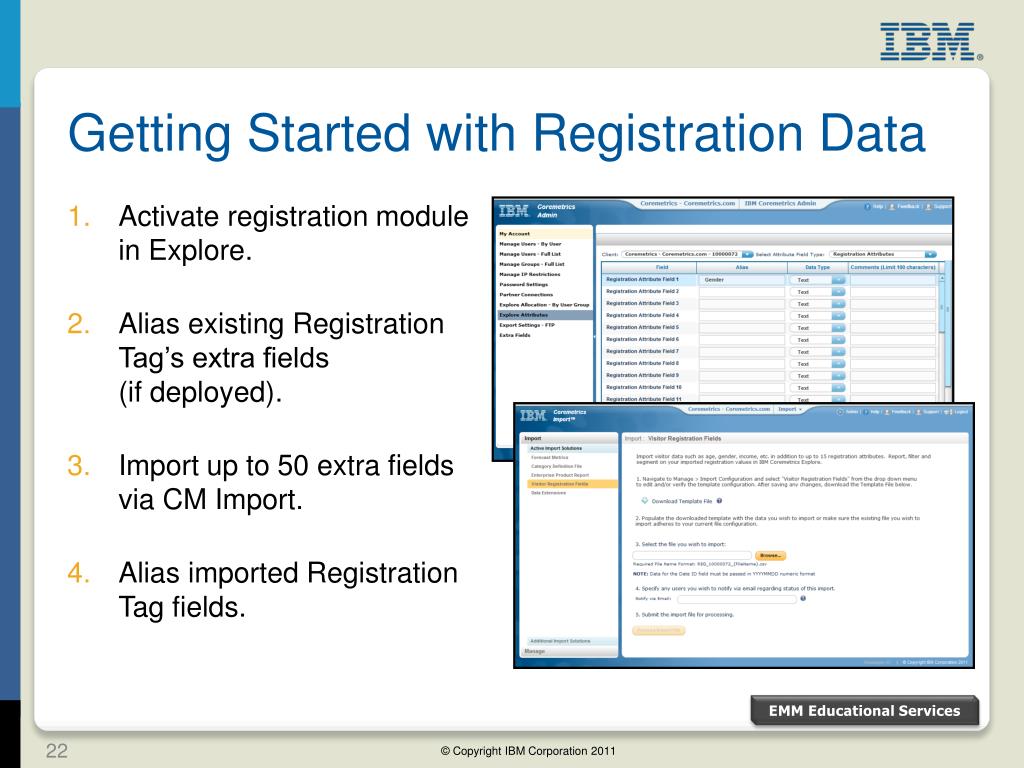
Task: Select Visitor Registration Fields in Import sidebar
Action: click(571, 484)
